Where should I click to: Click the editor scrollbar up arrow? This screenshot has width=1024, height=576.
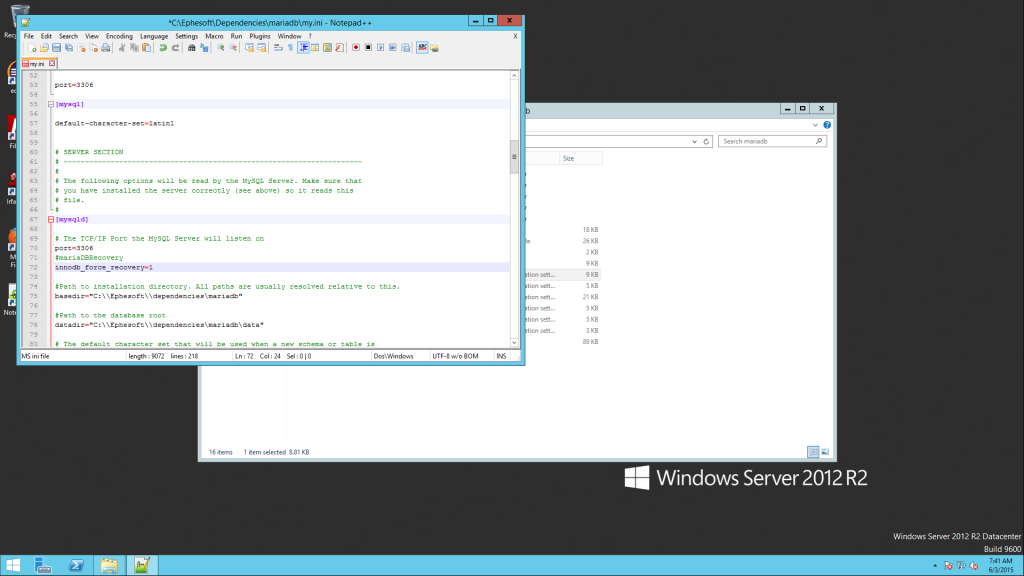pyautogui.click(x=514, y=76)
